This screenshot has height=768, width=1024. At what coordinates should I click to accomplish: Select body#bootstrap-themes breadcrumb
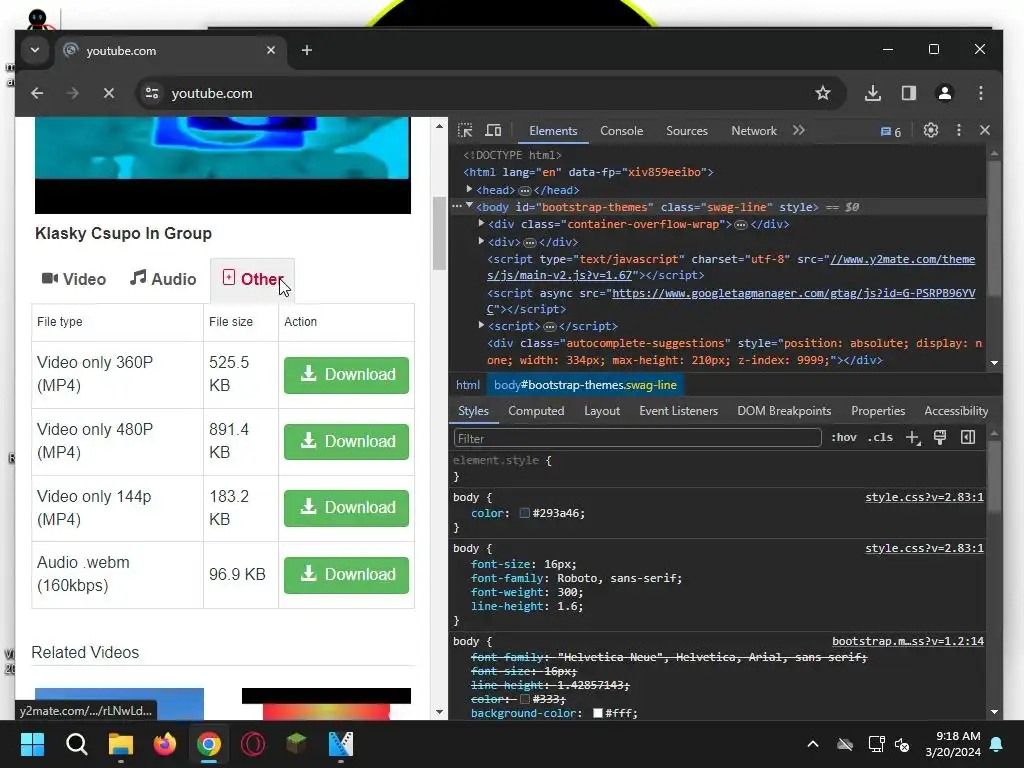click(x=585, y=385)
